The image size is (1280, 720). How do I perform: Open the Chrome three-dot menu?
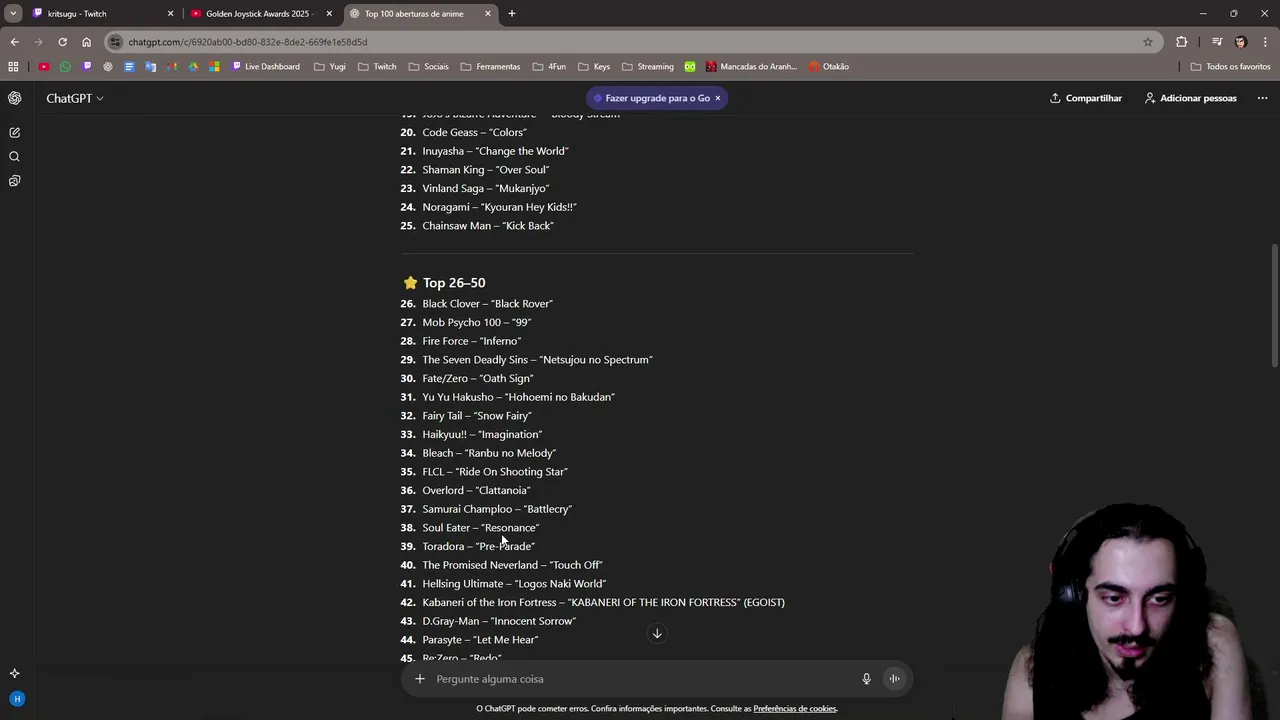(x=1265, y=42)
